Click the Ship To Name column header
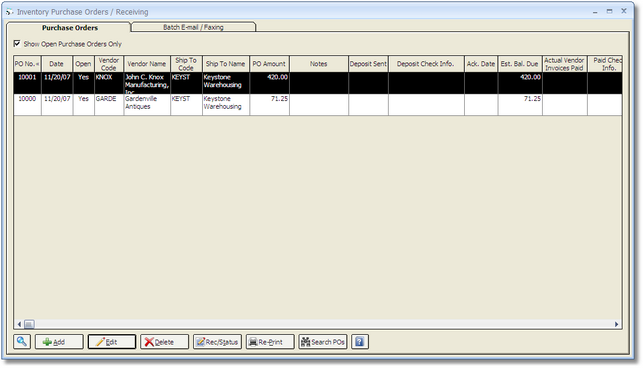The height and width of the screenshot is (368, 643). click(x=226, y=64)
